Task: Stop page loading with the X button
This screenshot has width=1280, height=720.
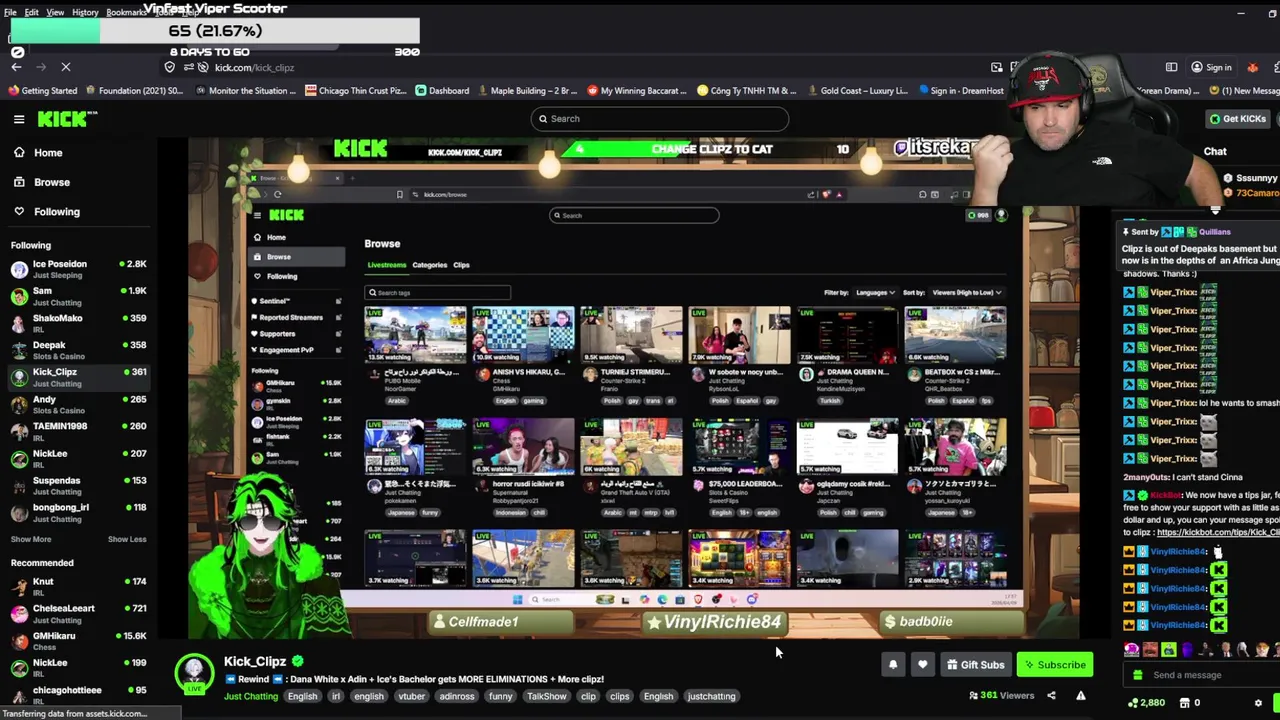Action: point(66,67)
